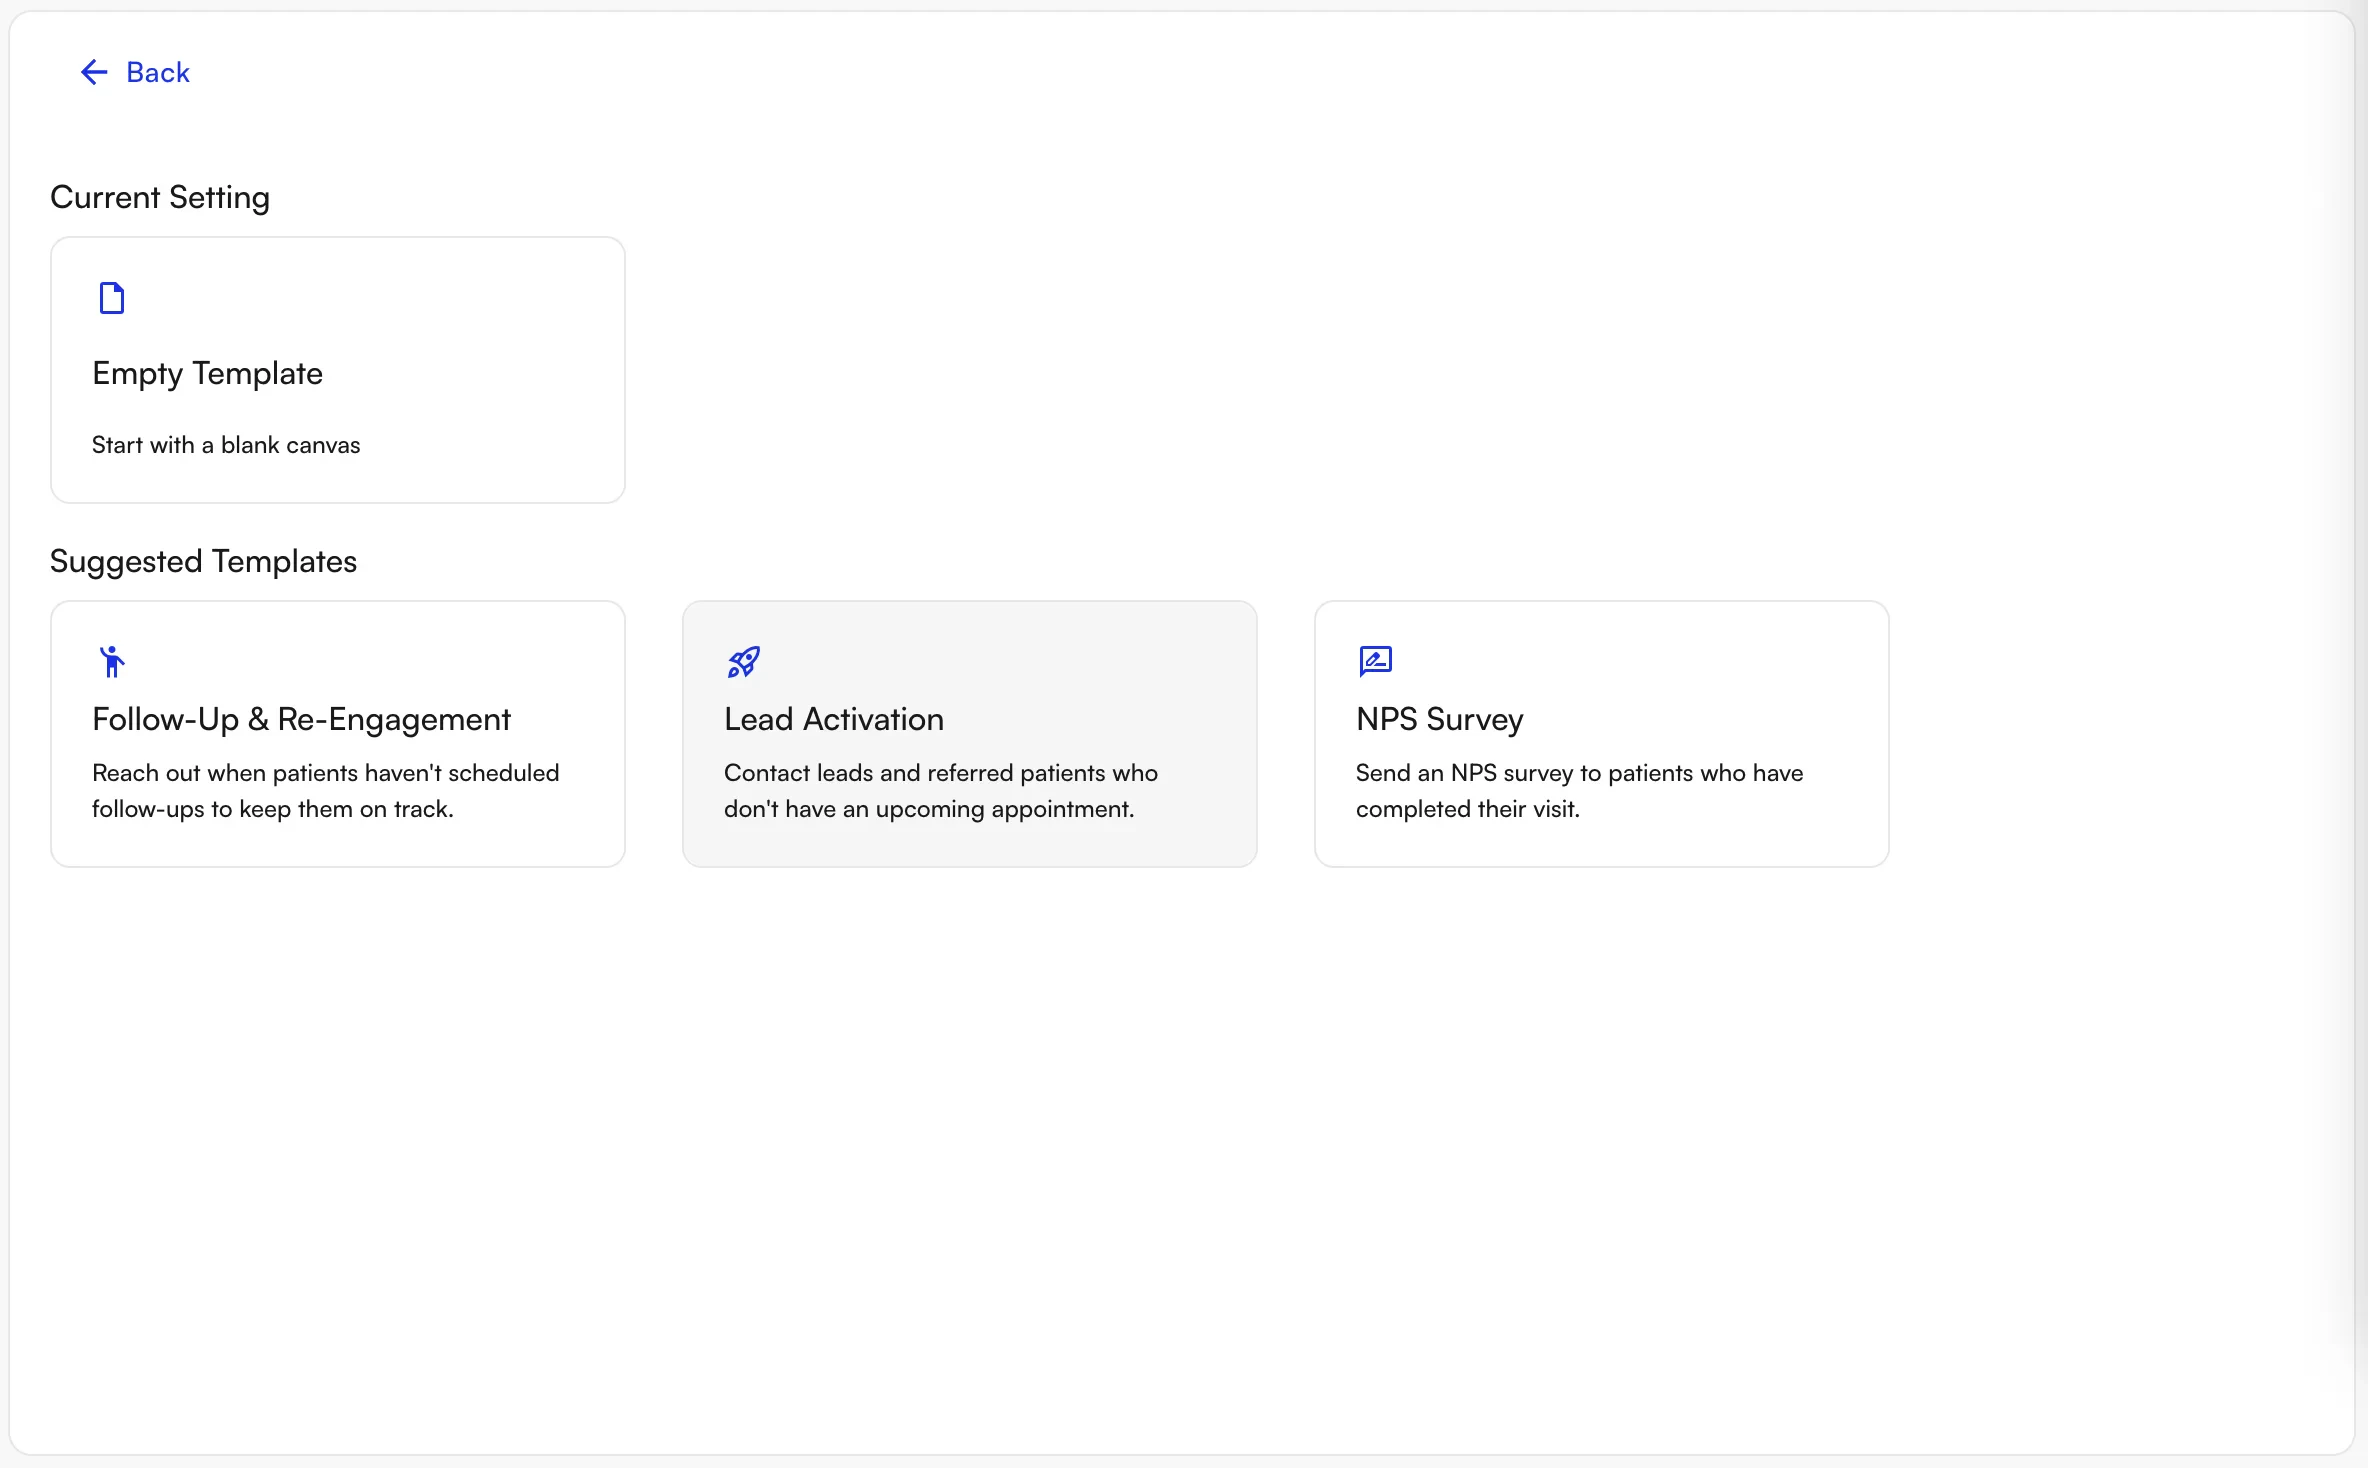Screen dimensions: 2368x1468
Task: Select the Empty Template card
Action: click(337, 370)
